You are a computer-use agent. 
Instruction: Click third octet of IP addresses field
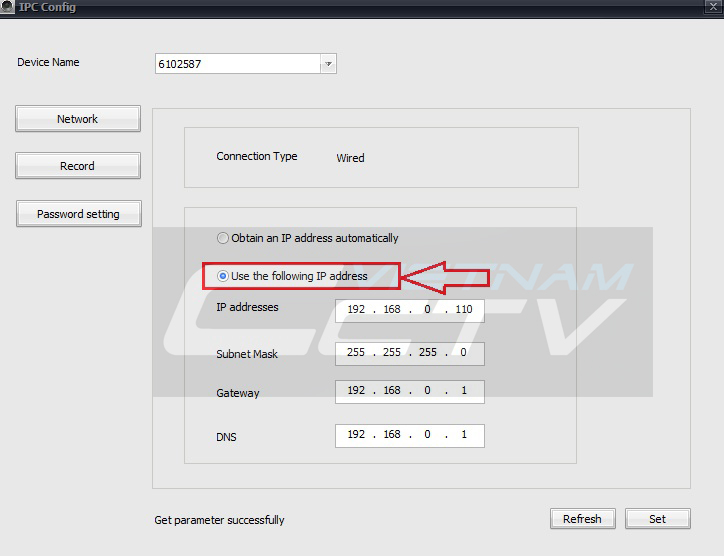427,310
